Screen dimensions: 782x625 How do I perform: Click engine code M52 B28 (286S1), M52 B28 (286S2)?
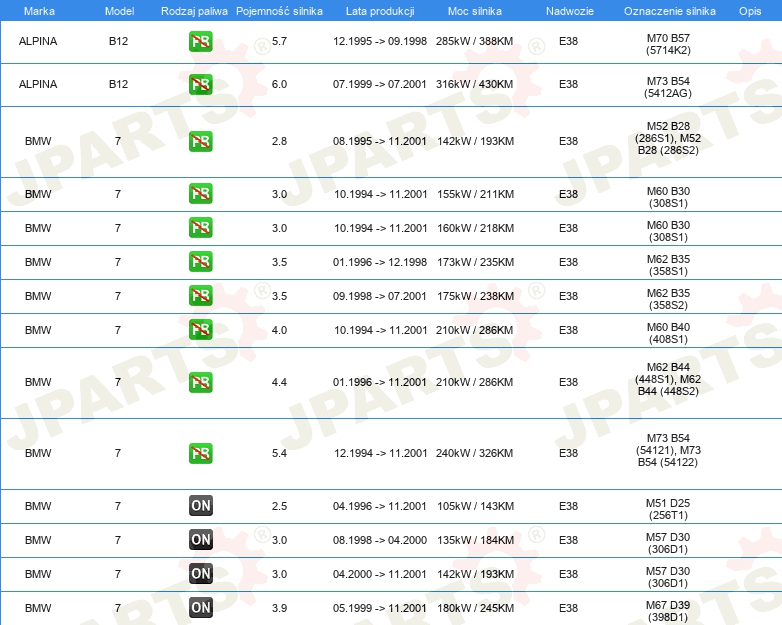click(x=668, y=138)
